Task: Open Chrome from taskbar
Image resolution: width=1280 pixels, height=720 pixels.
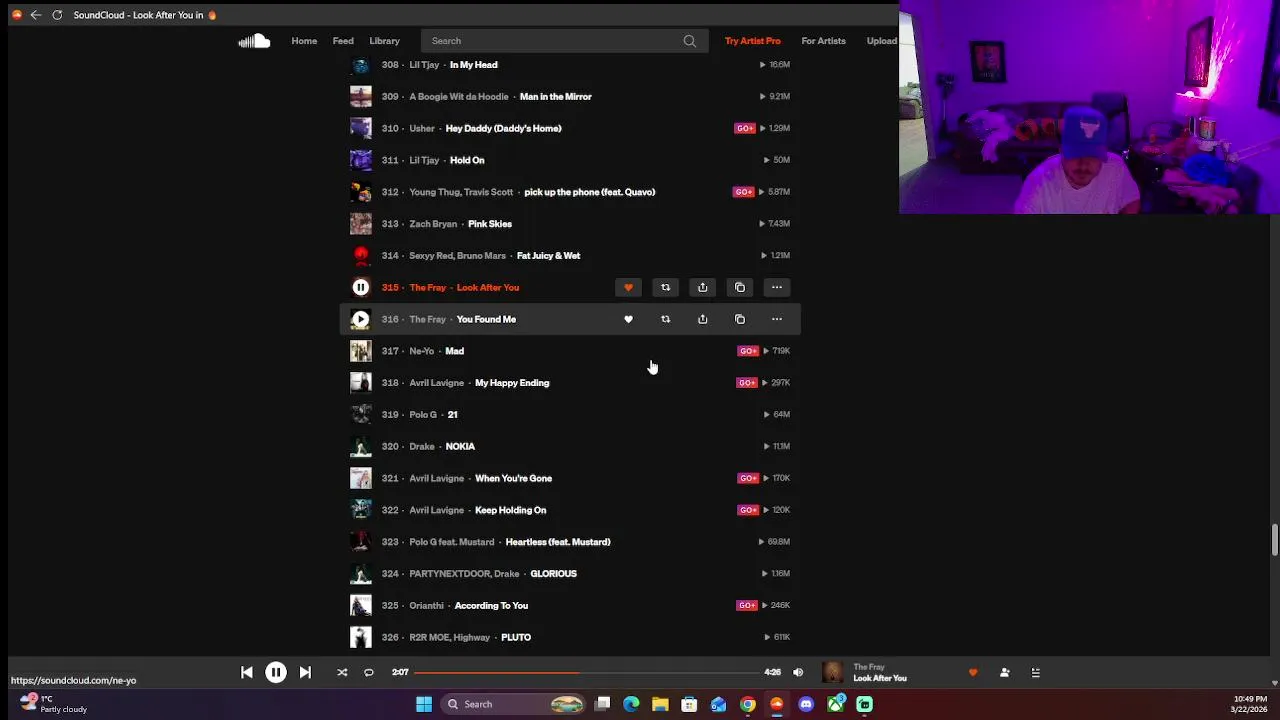Action: (748, 705)
